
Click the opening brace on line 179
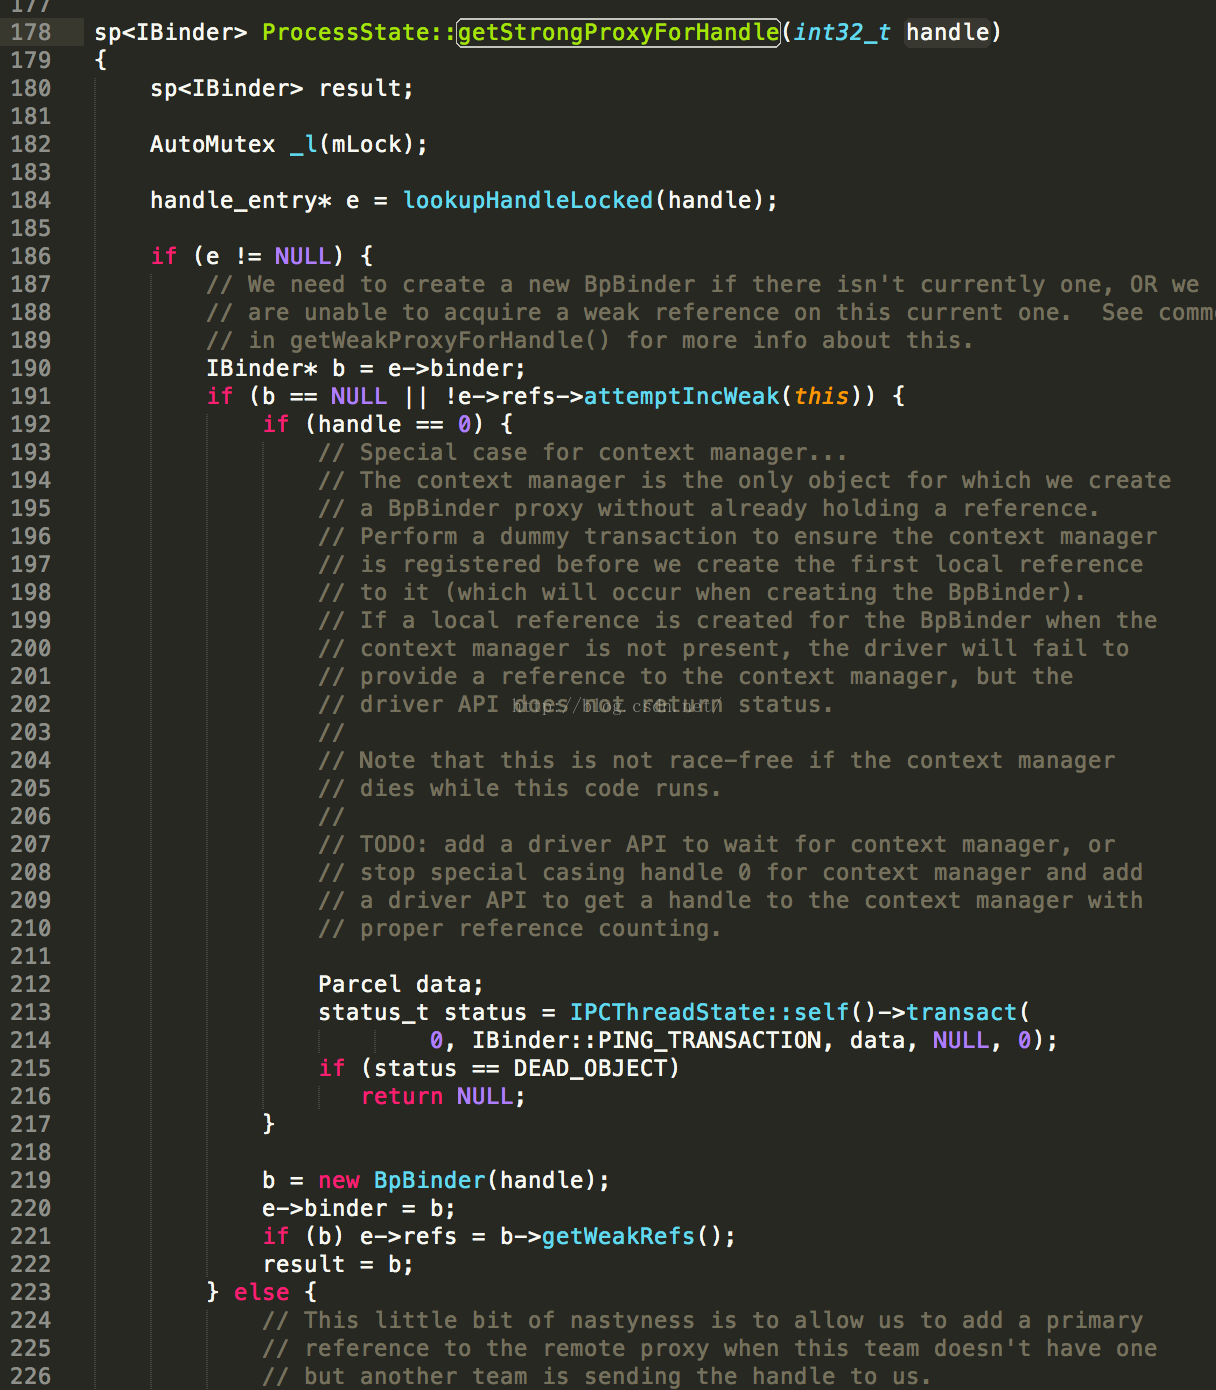coord(101,60)
